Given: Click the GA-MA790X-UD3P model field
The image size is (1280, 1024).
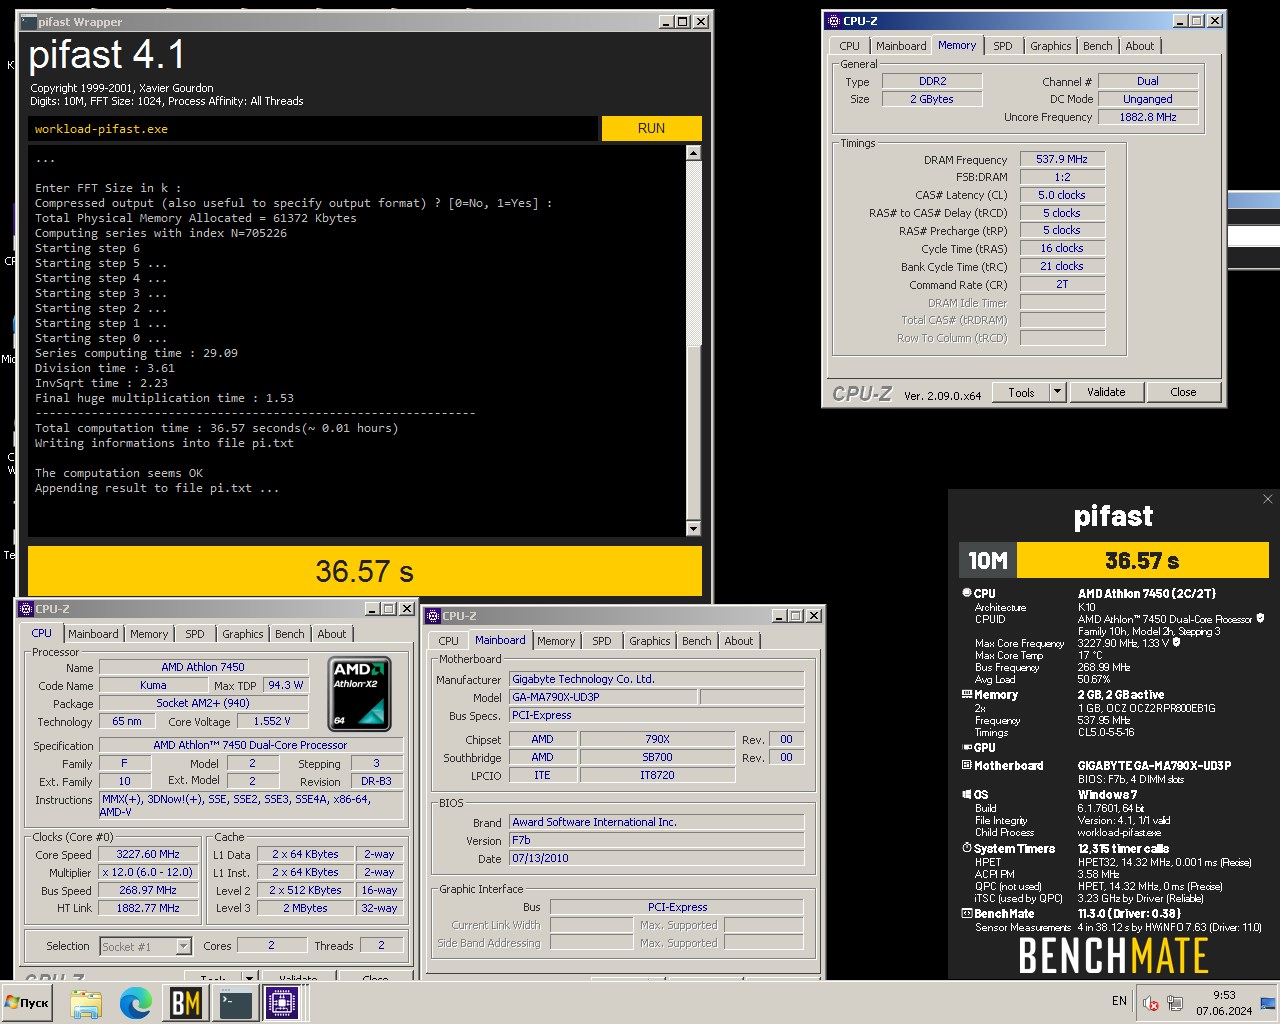Looking at the screenshot, I should tap(603, 697).
